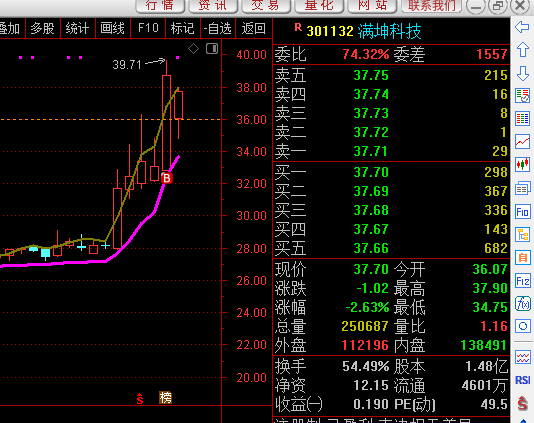Click the F12 sidebar icon
The height and width of the screenshot is (423, 534).
tap(522, 281)
